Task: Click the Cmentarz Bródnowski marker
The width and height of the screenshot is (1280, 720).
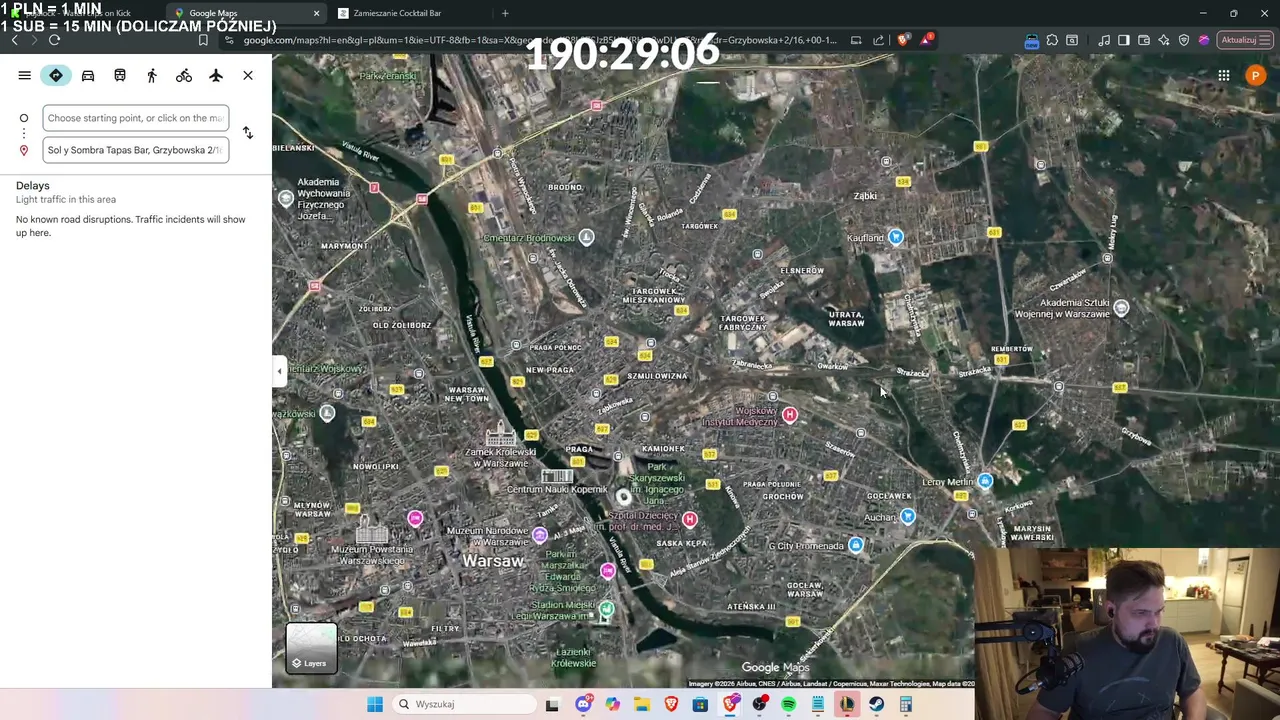Action: pyautogui.click(x=586, y=237)
